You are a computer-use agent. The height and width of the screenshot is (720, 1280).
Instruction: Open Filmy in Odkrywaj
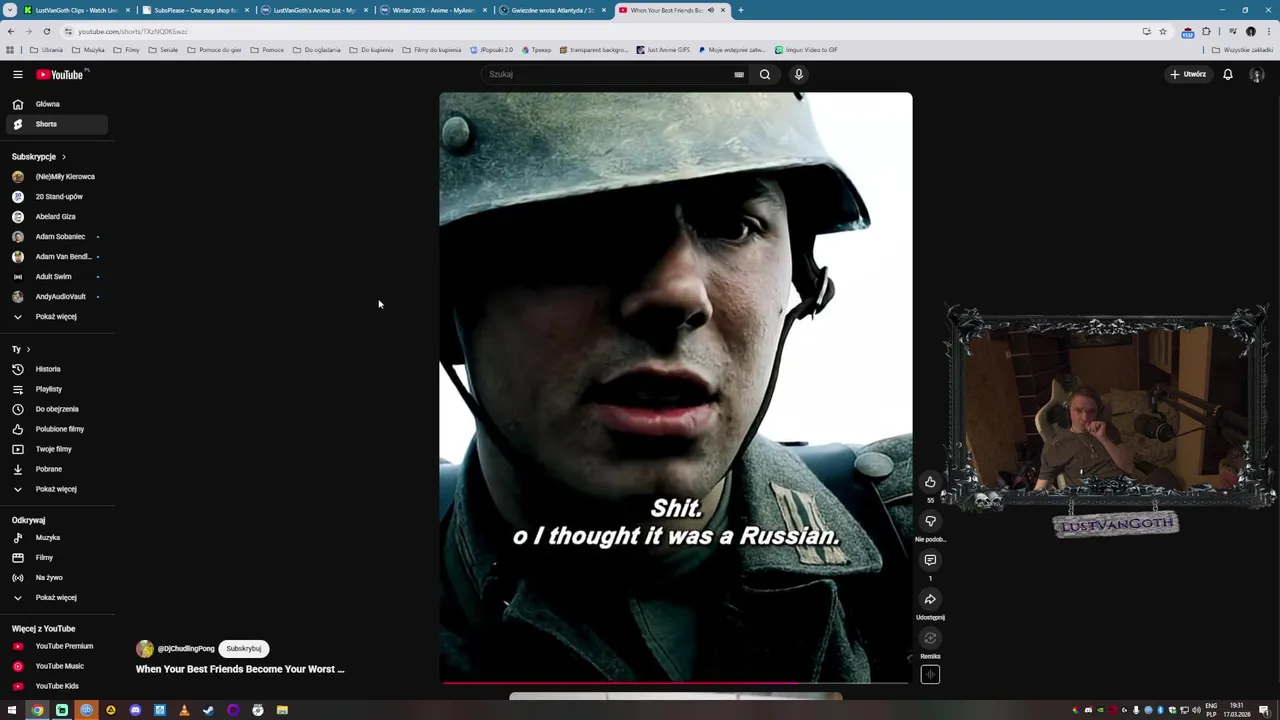pyautogui.click(x=55, y=557)
